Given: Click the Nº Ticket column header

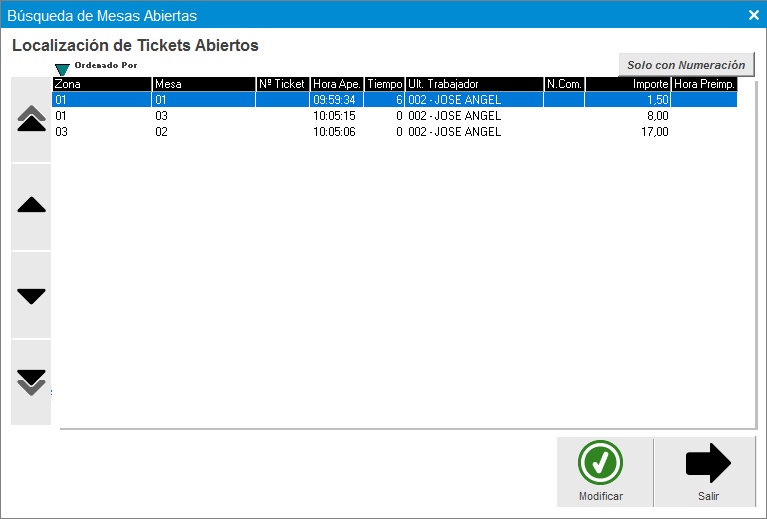Looking at the screenshot, I should (281, 85).
